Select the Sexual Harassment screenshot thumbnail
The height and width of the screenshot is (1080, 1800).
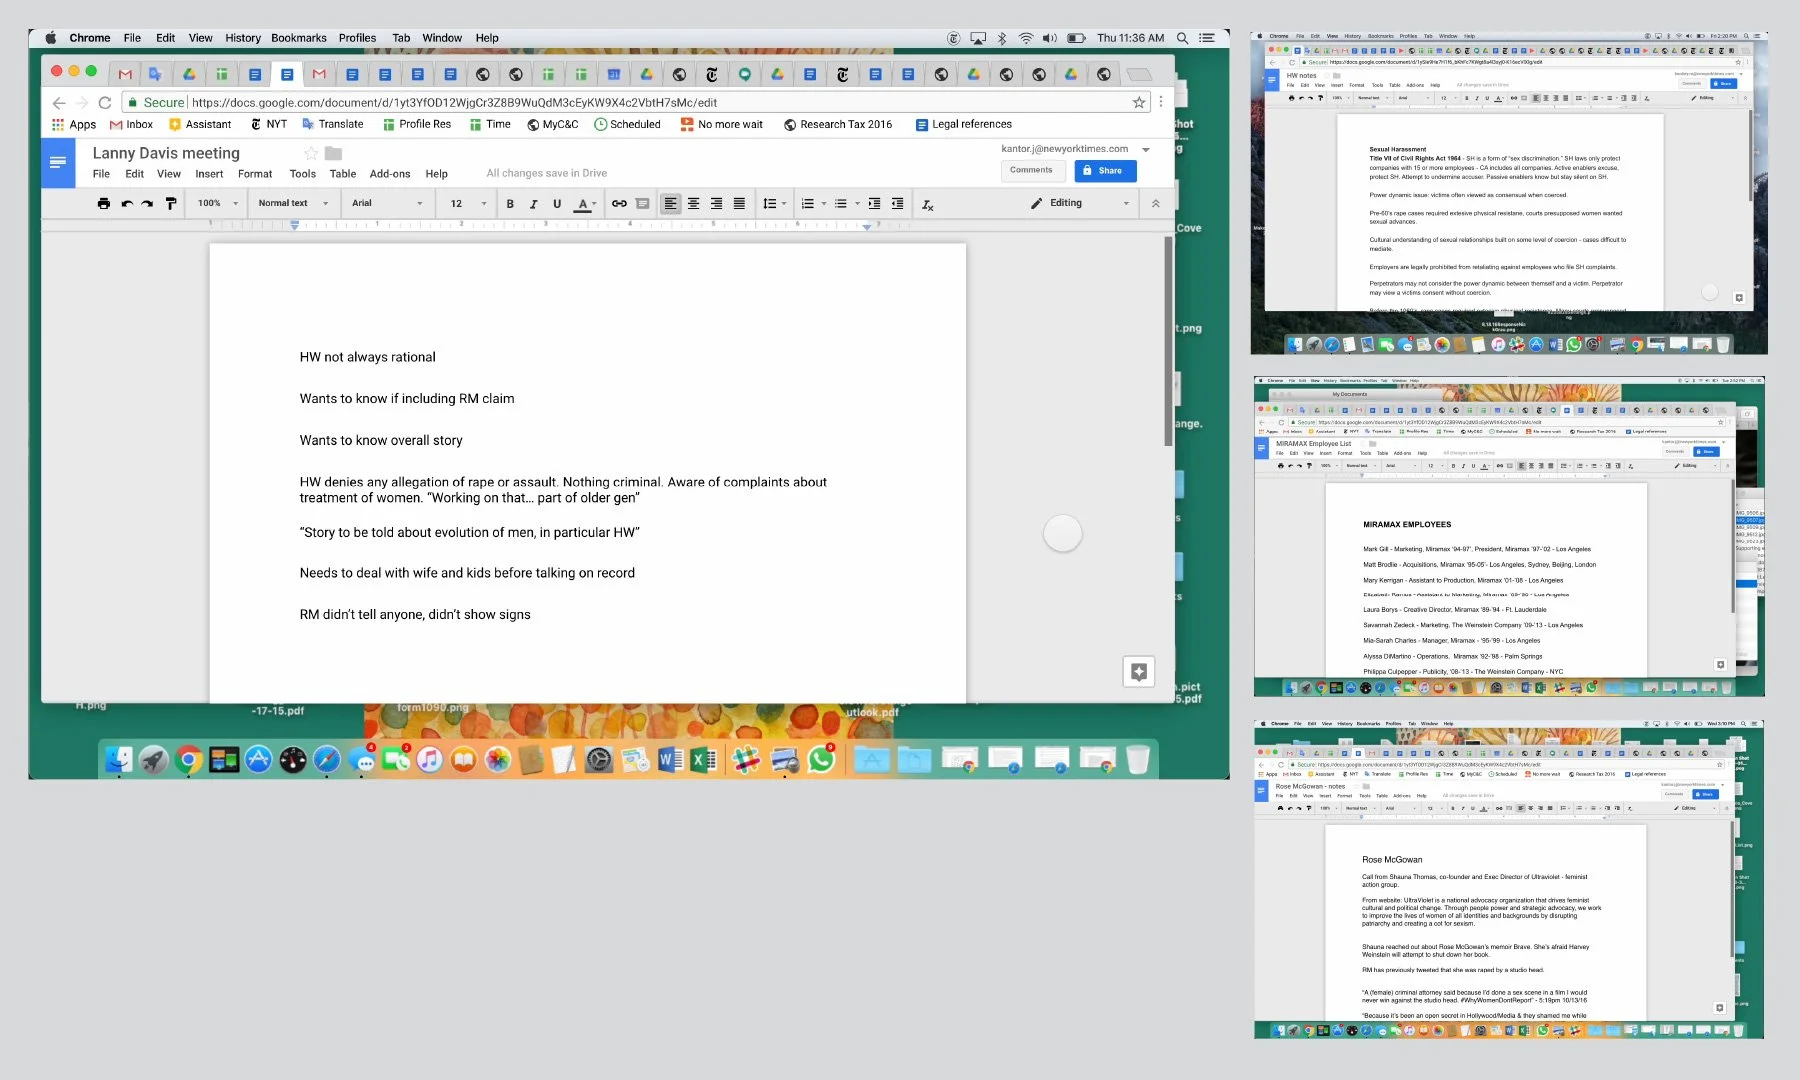tap(1509, 193)
